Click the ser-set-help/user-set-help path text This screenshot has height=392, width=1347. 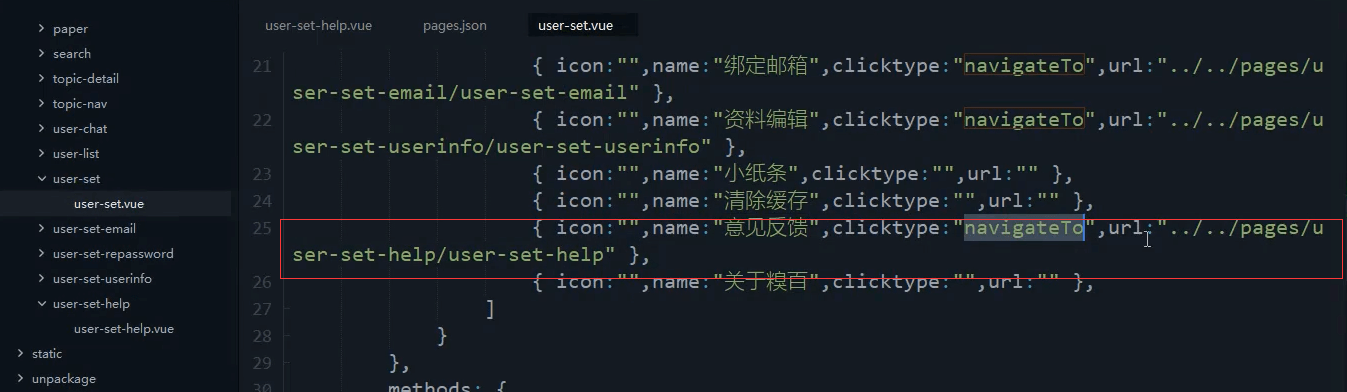(449, 254)
